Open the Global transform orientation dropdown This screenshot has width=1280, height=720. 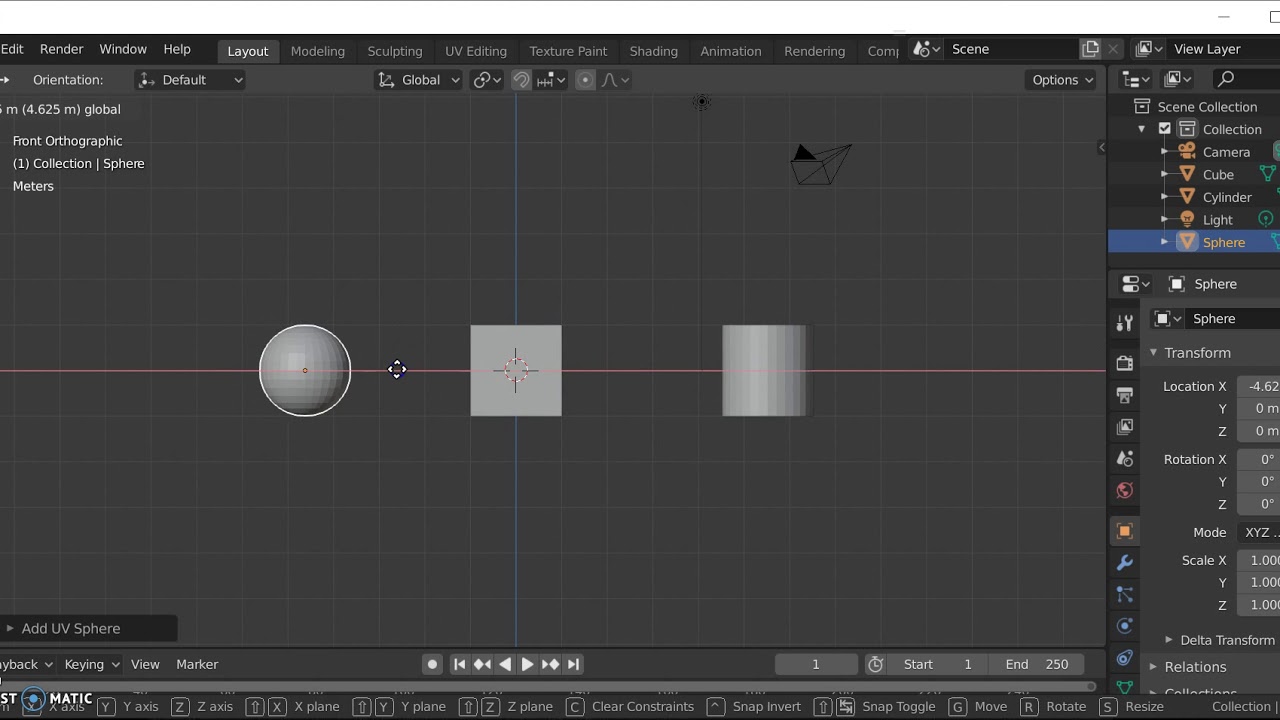[x=418, y=80]
